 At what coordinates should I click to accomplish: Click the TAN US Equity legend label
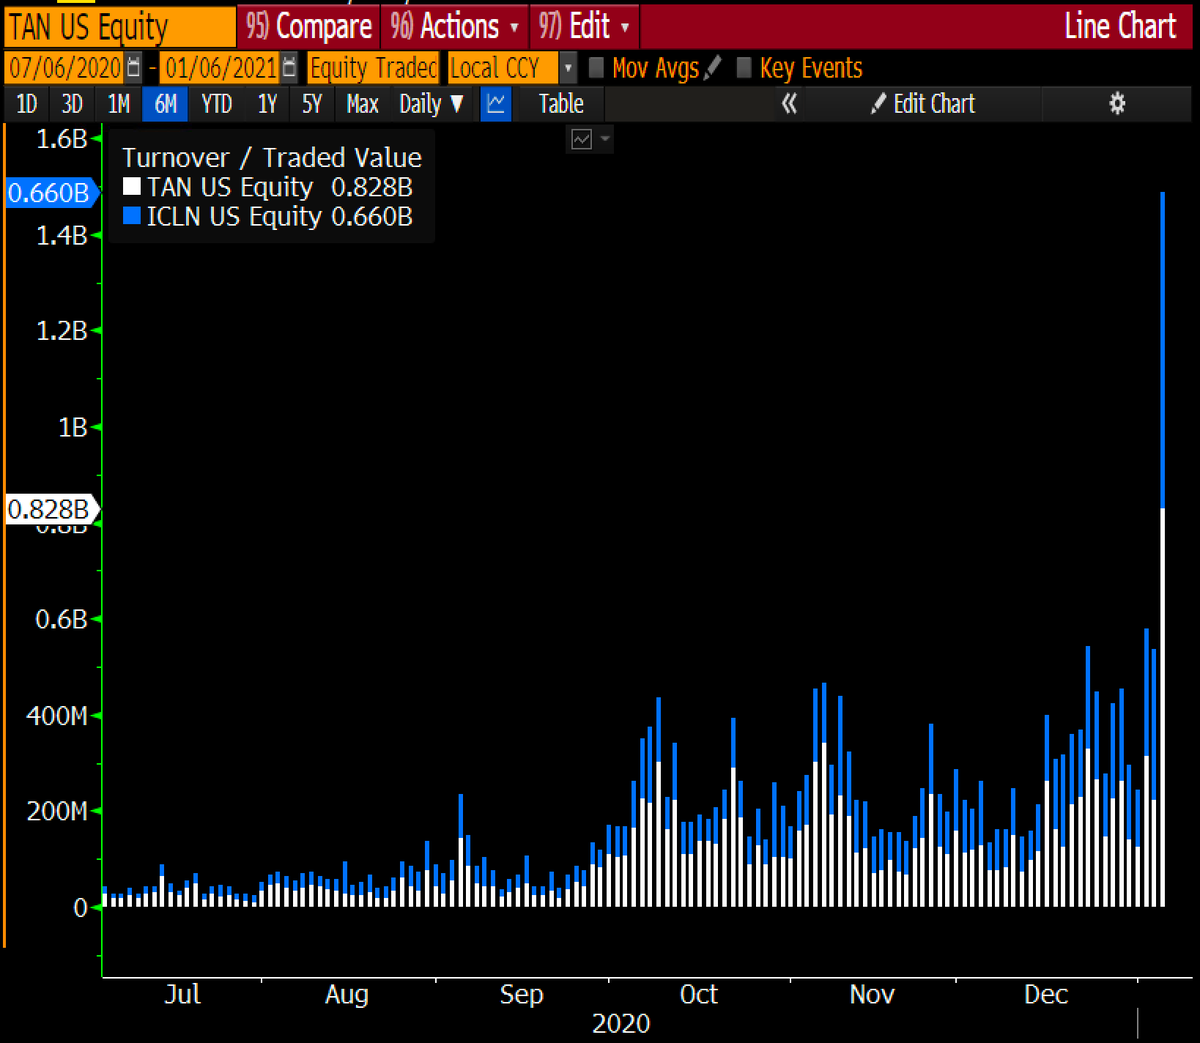[x=230, y=187]
